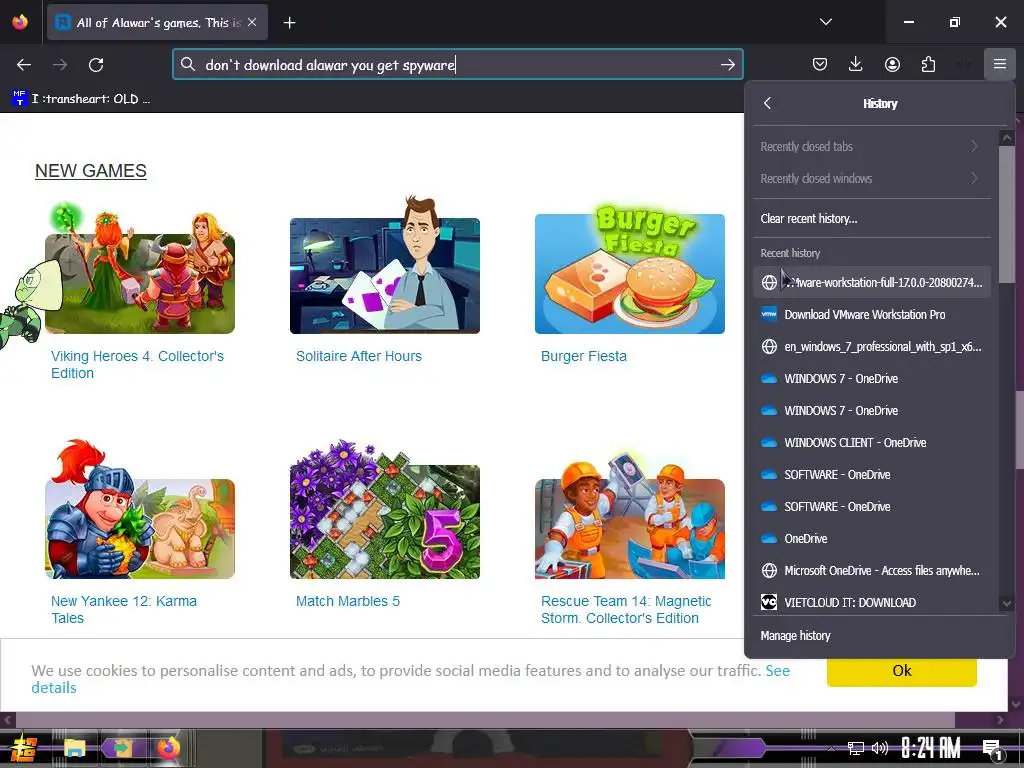
Task: Open the plain OneDrive history entry
Action: coord(871,538)
